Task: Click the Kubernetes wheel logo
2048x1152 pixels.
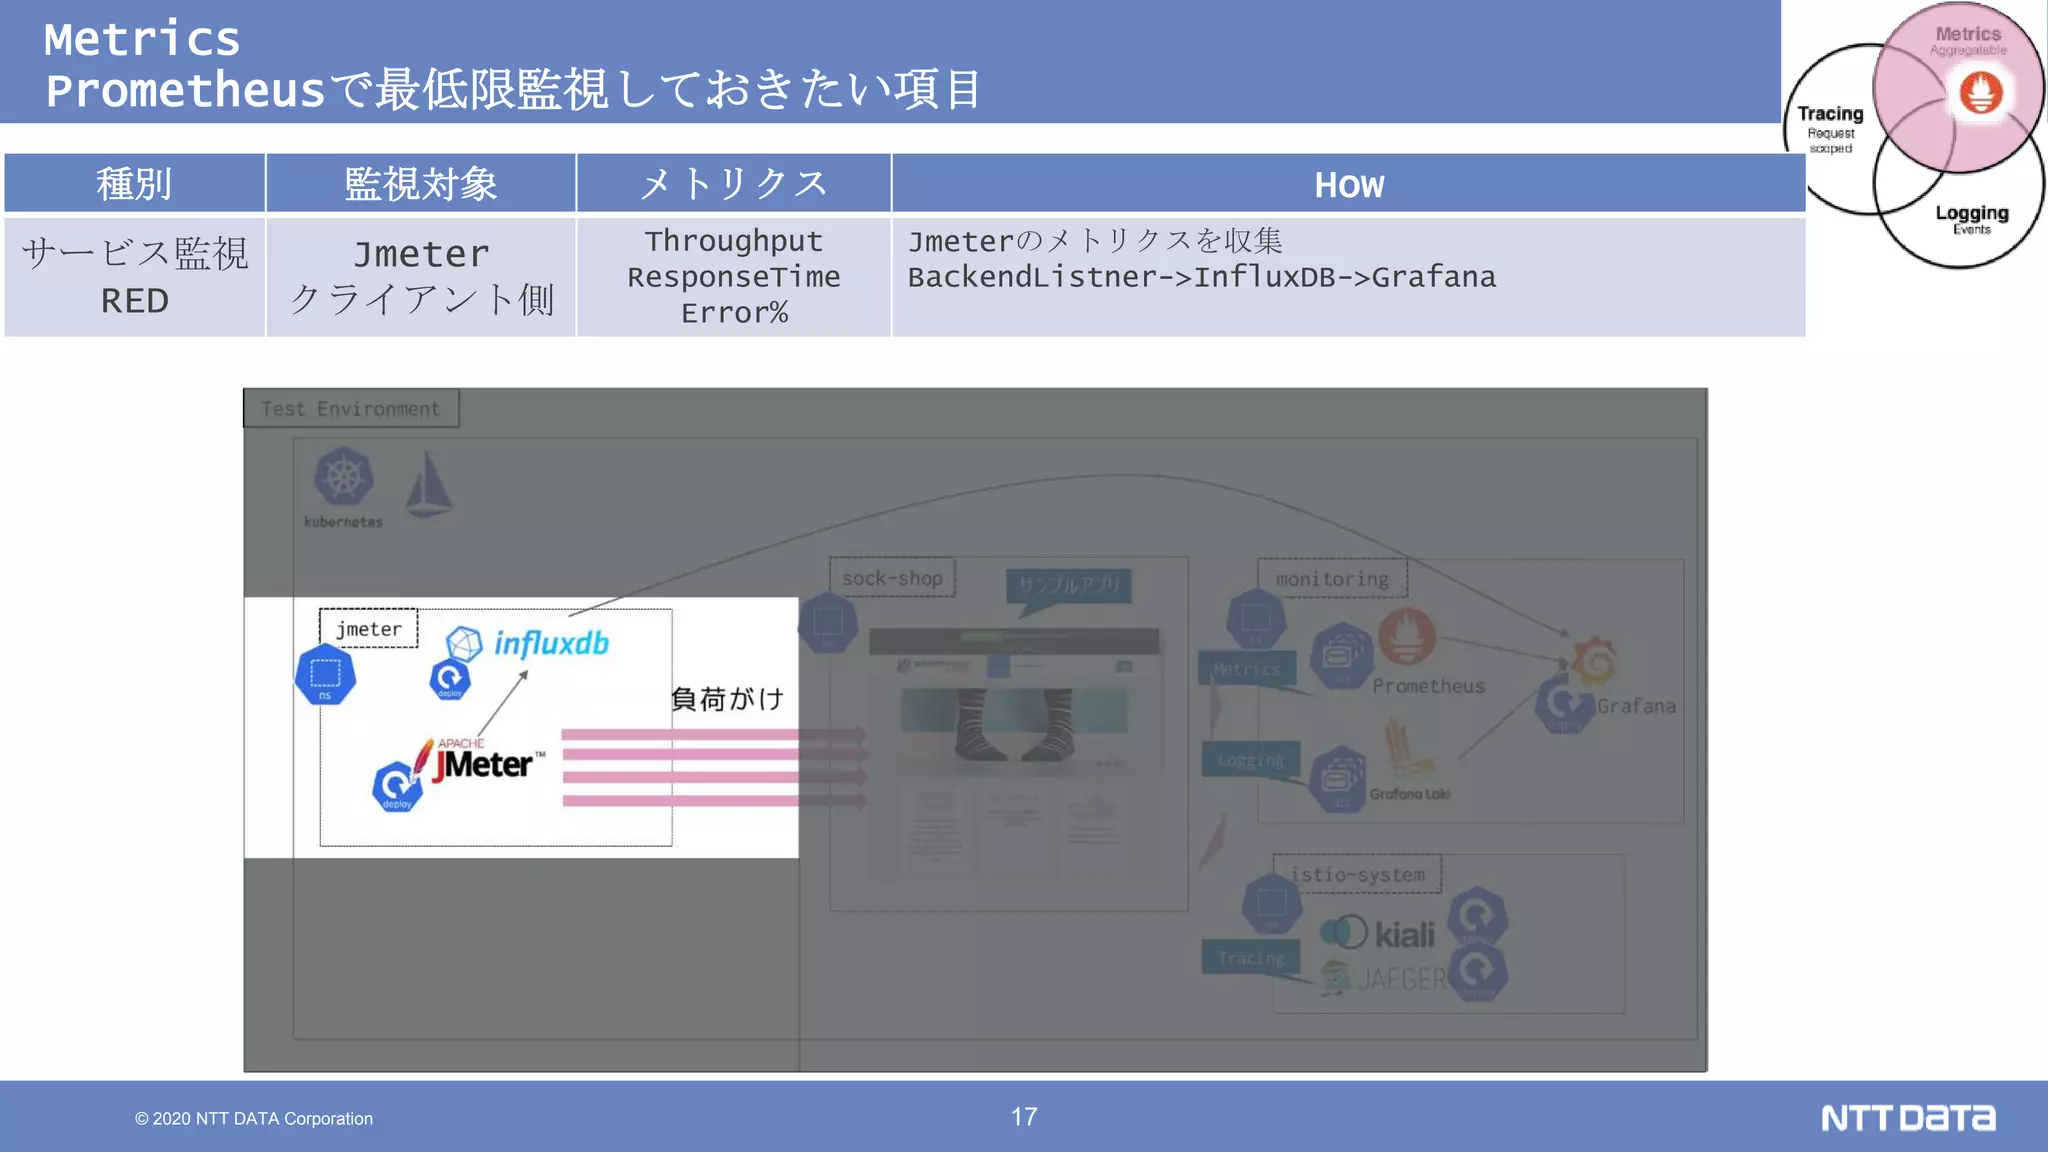Action: pos(343,477)
